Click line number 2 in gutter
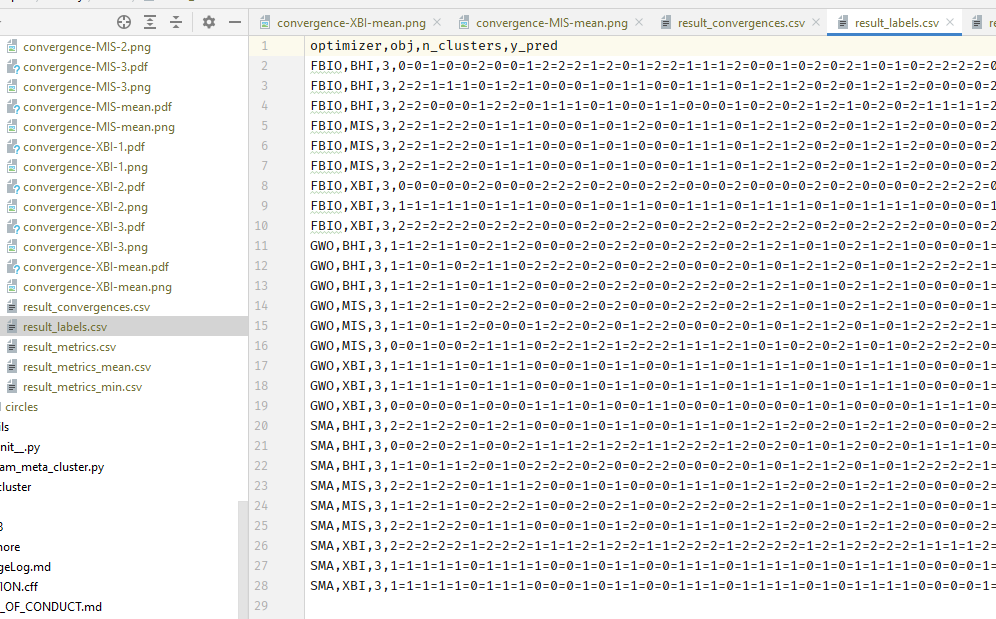This screenshot has width=996, height=619. click(264, 66)
